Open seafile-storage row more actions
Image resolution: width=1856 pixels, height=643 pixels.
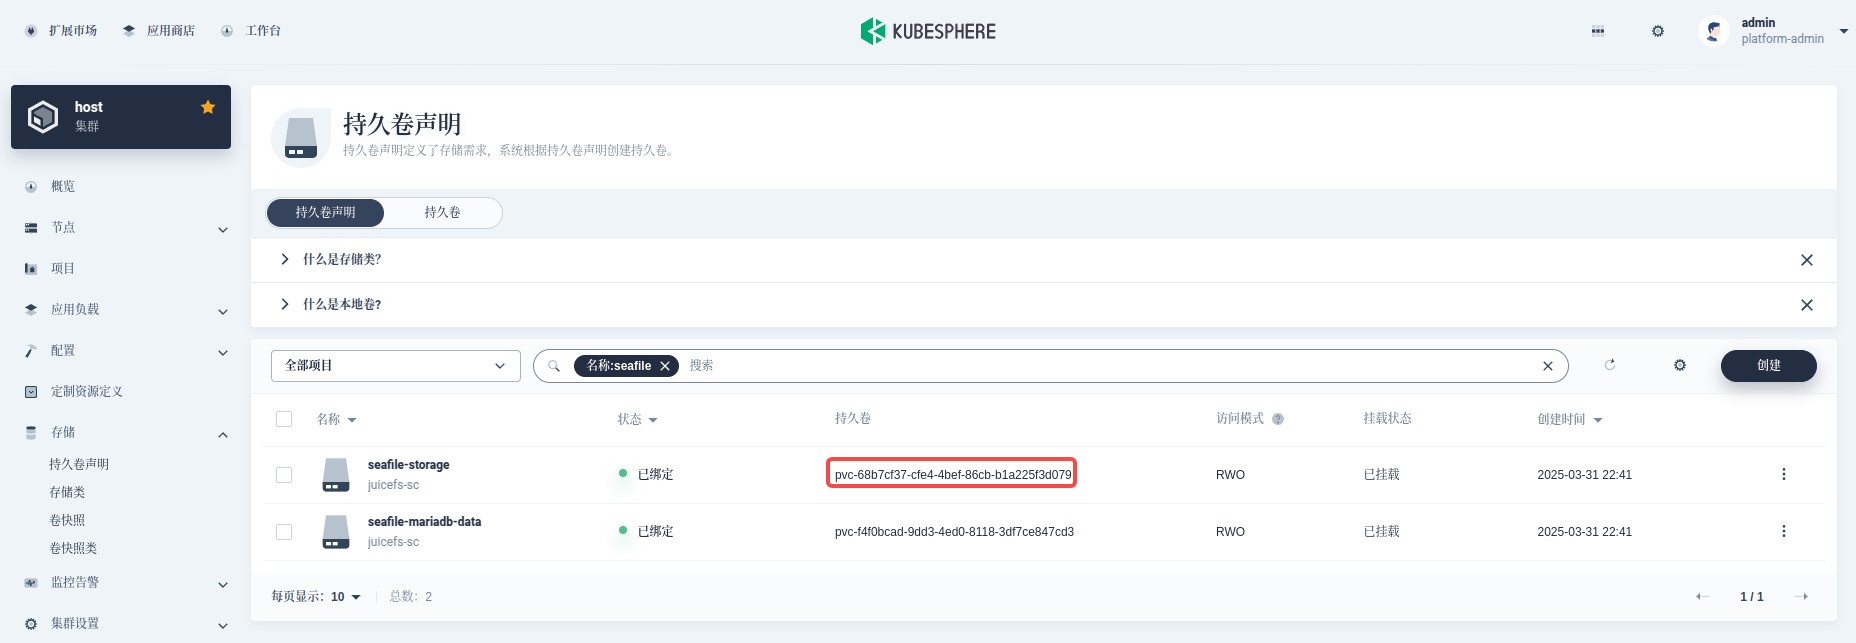(1784, 474)
